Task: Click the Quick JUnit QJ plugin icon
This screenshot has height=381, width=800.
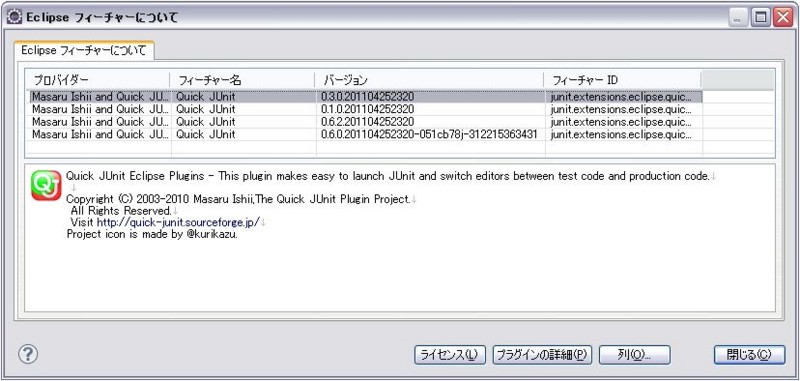Action: [46, 185]
